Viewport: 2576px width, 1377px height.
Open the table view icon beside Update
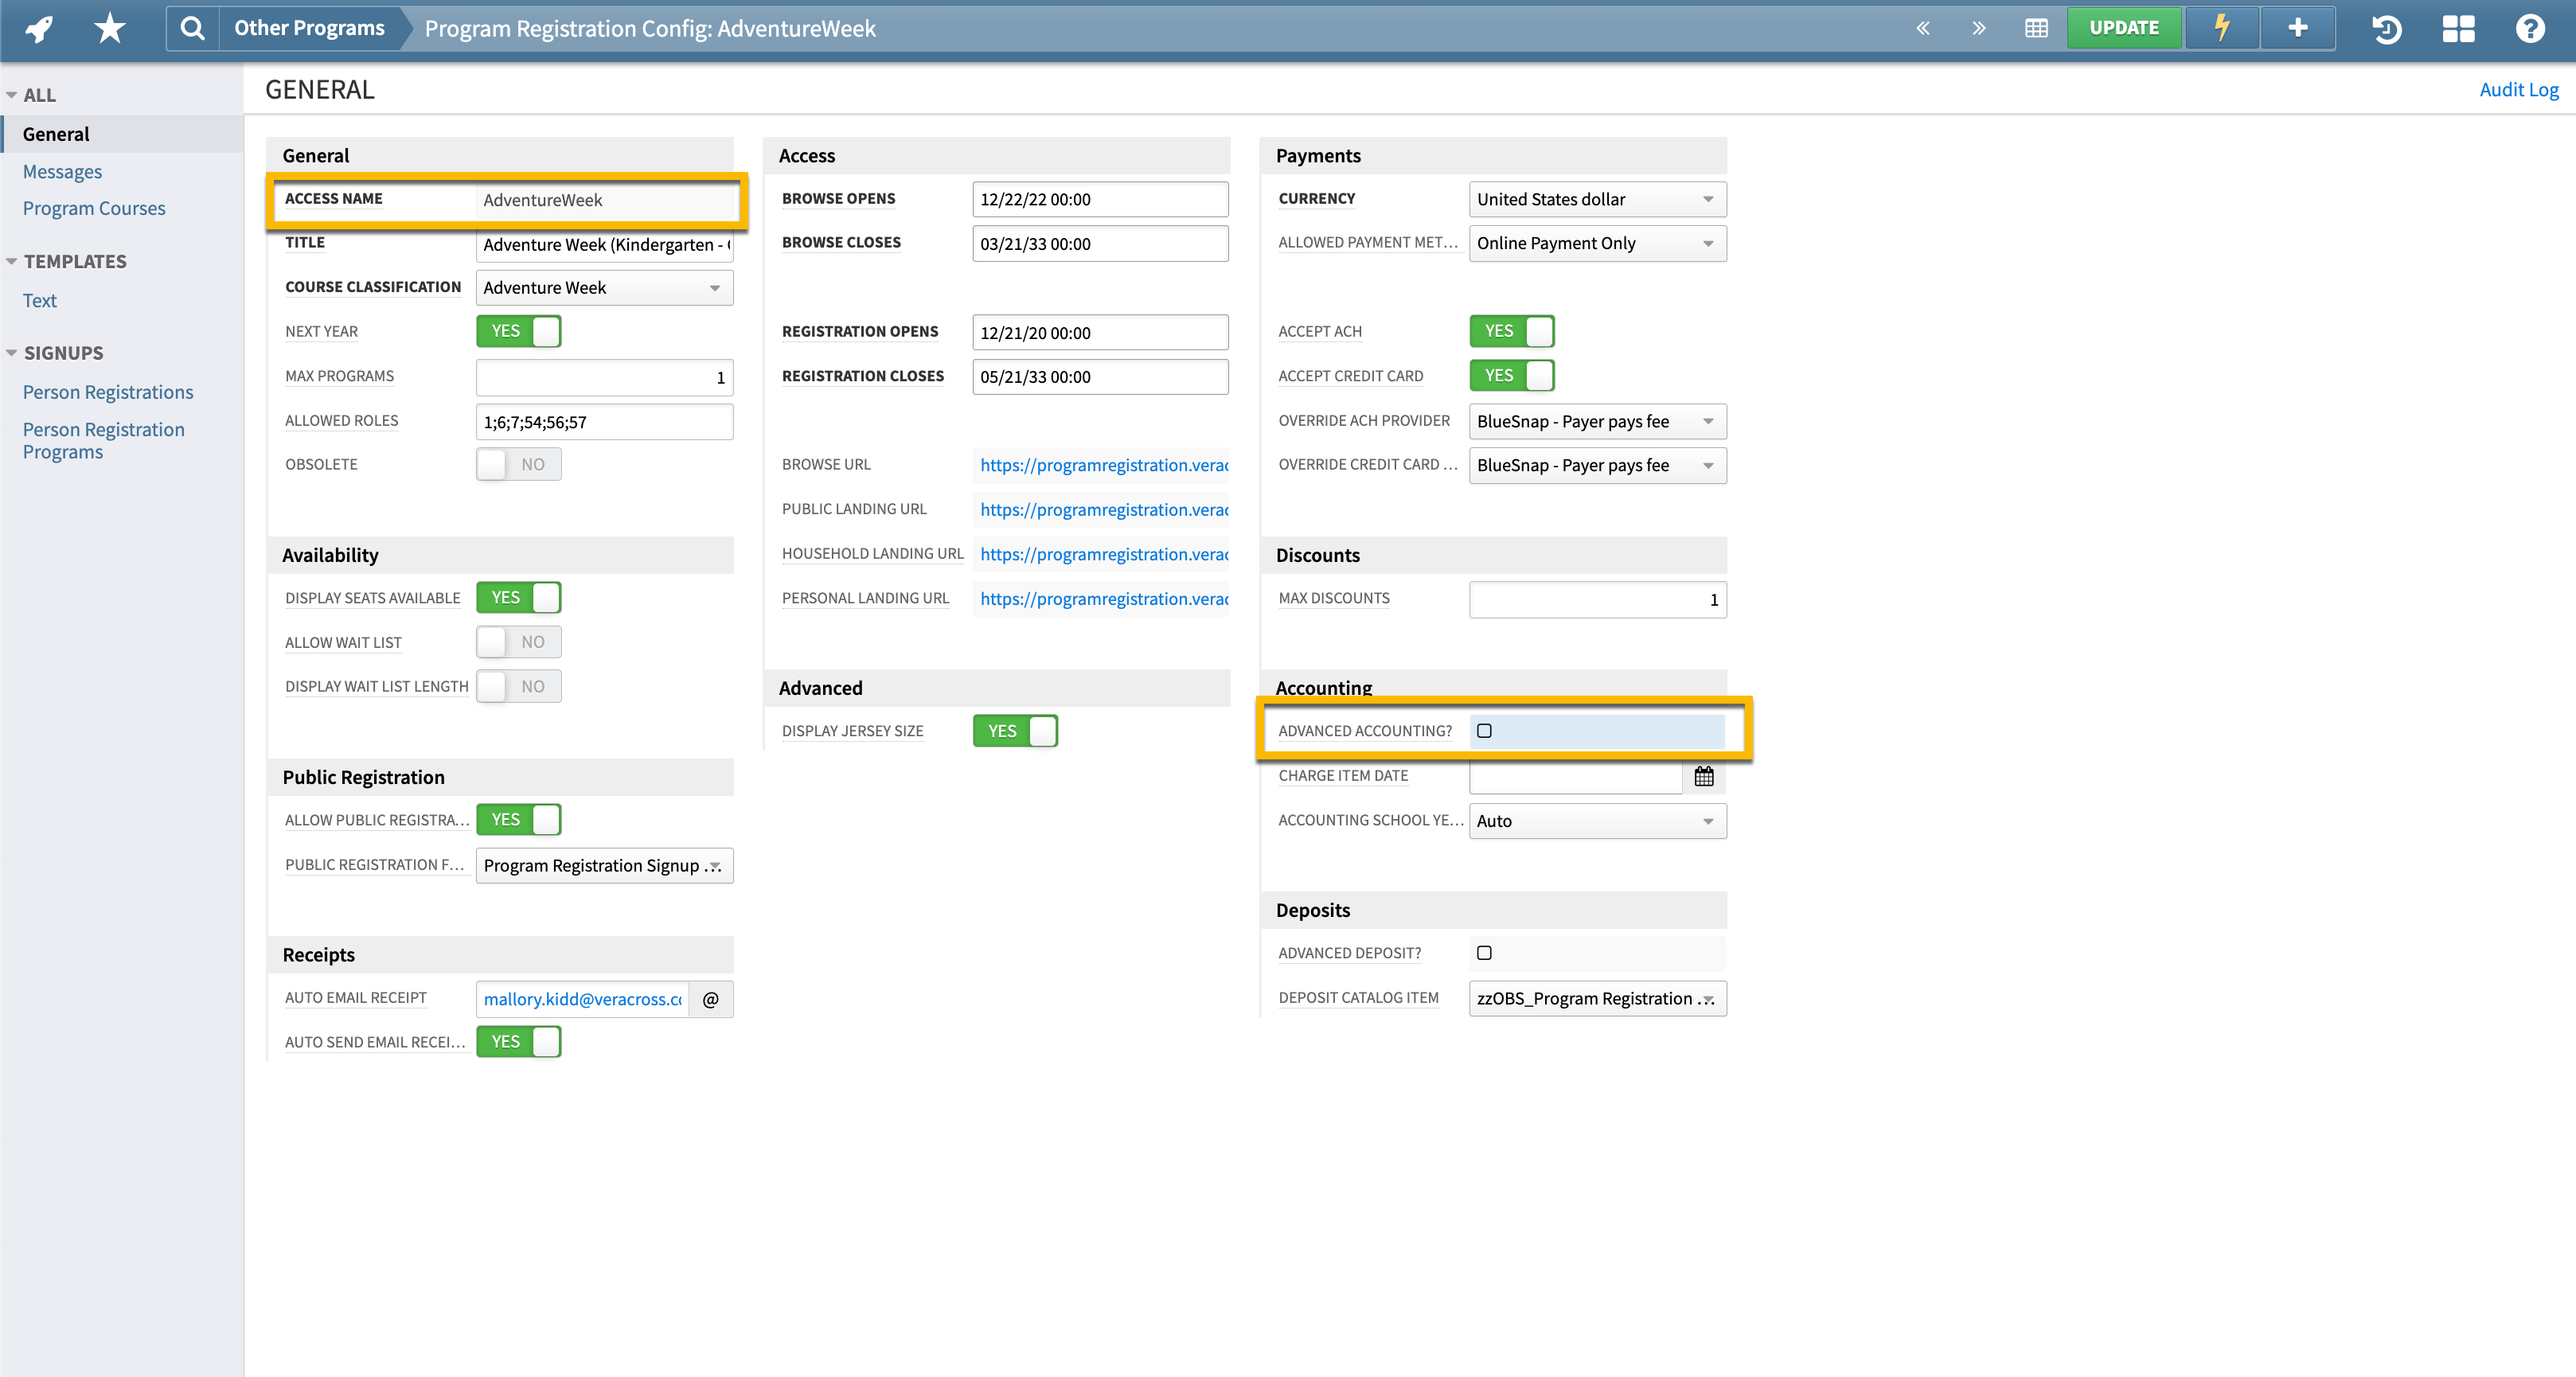pyautogui.click(x=2036, y=28)
